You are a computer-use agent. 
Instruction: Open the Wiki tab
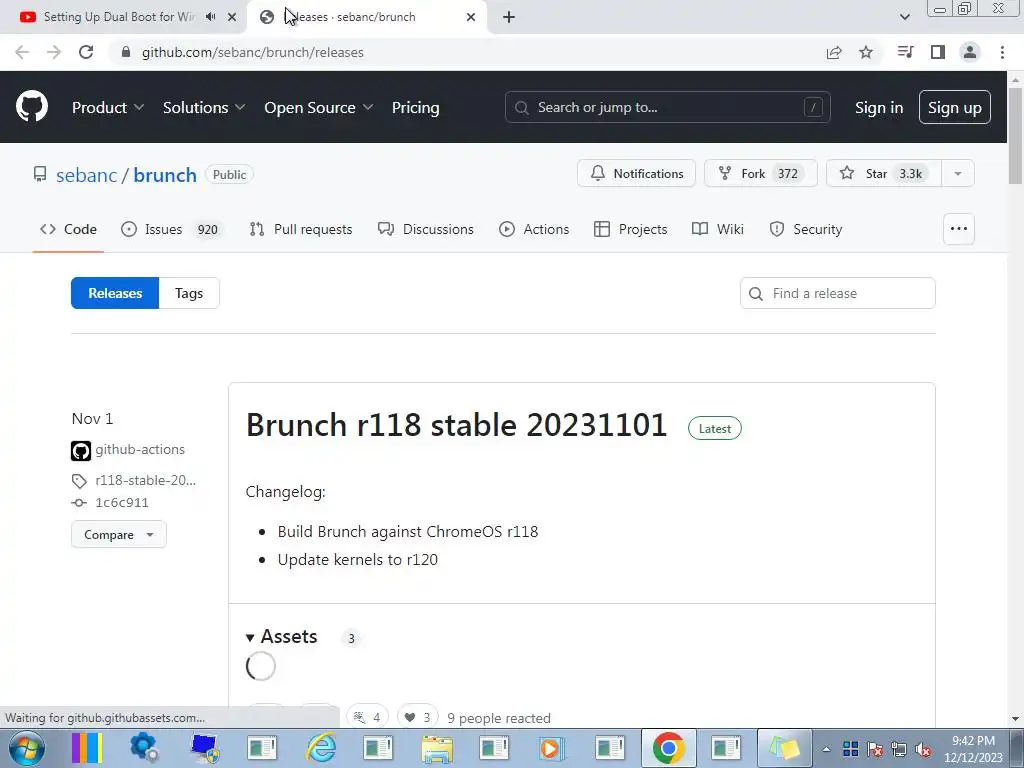click(x=718, y=229)
